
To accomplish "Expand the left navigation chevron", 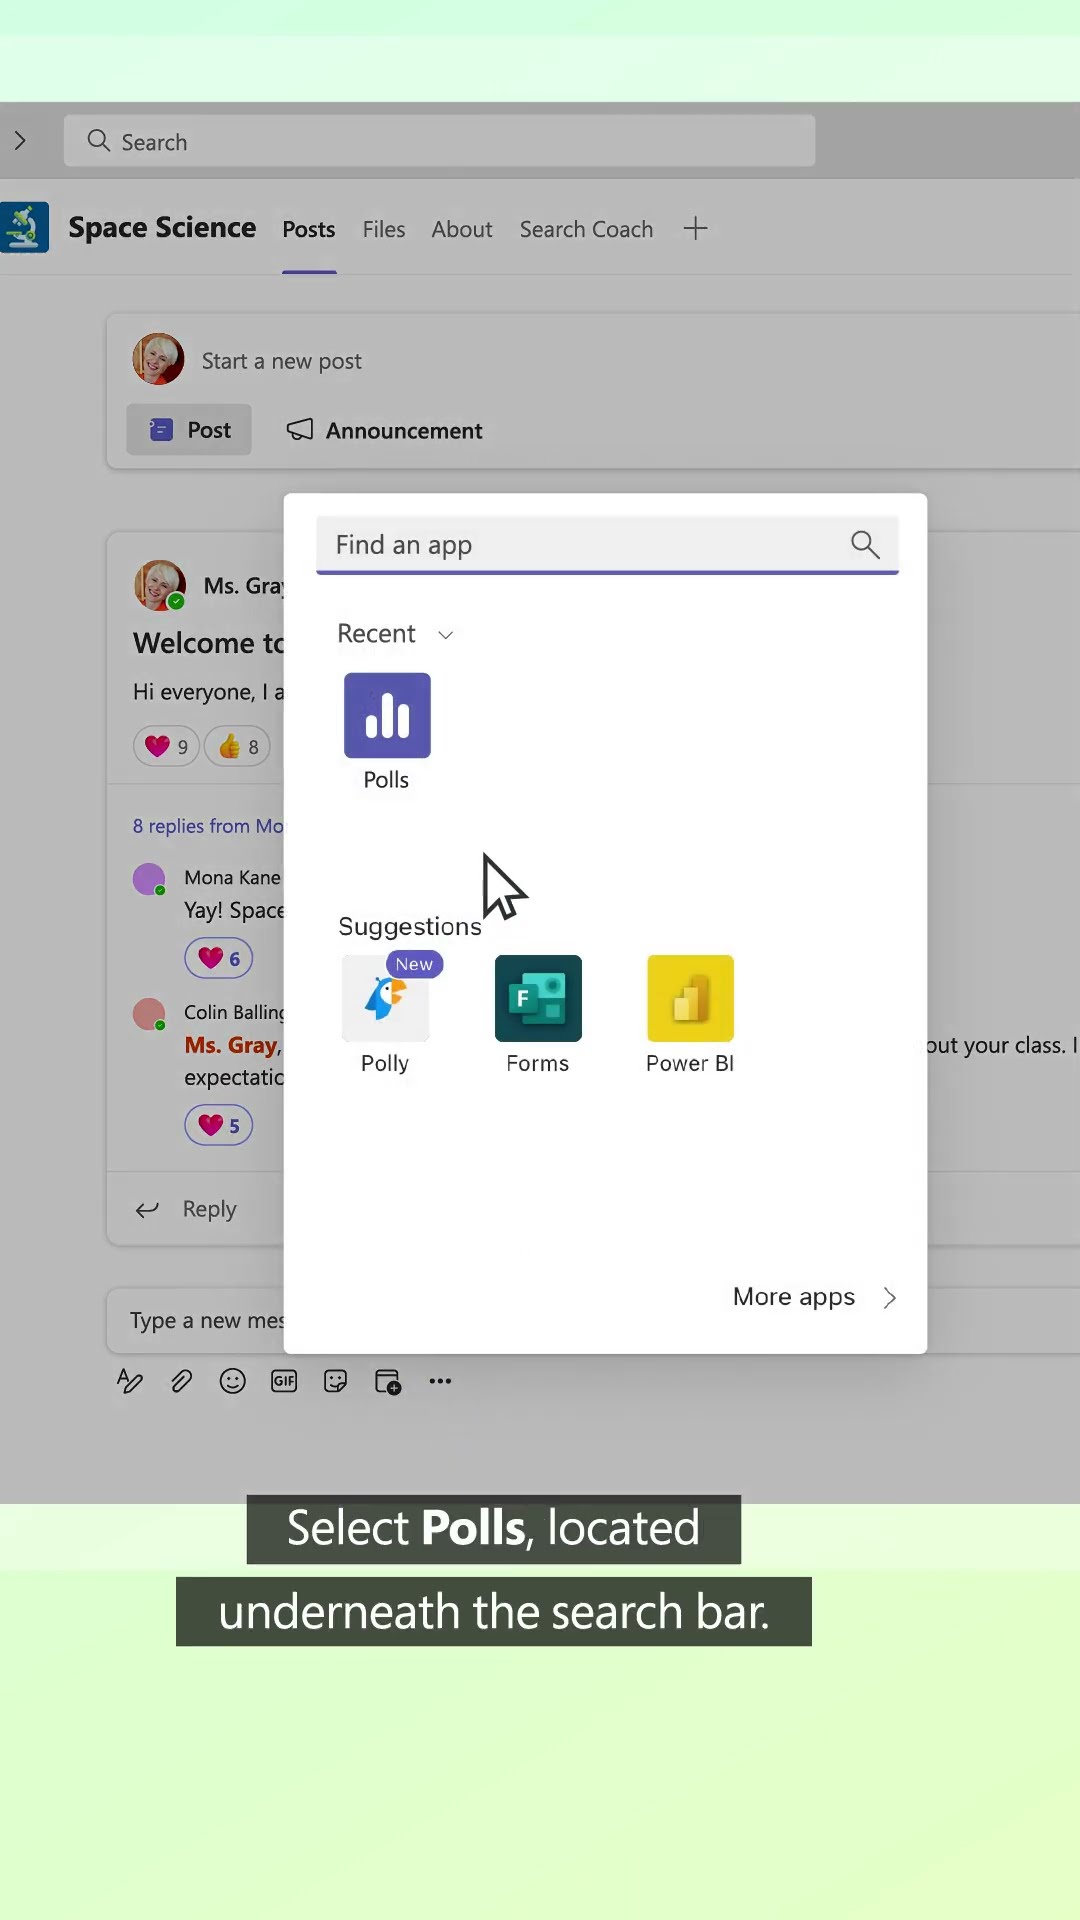I will click(x=20, y=141).
